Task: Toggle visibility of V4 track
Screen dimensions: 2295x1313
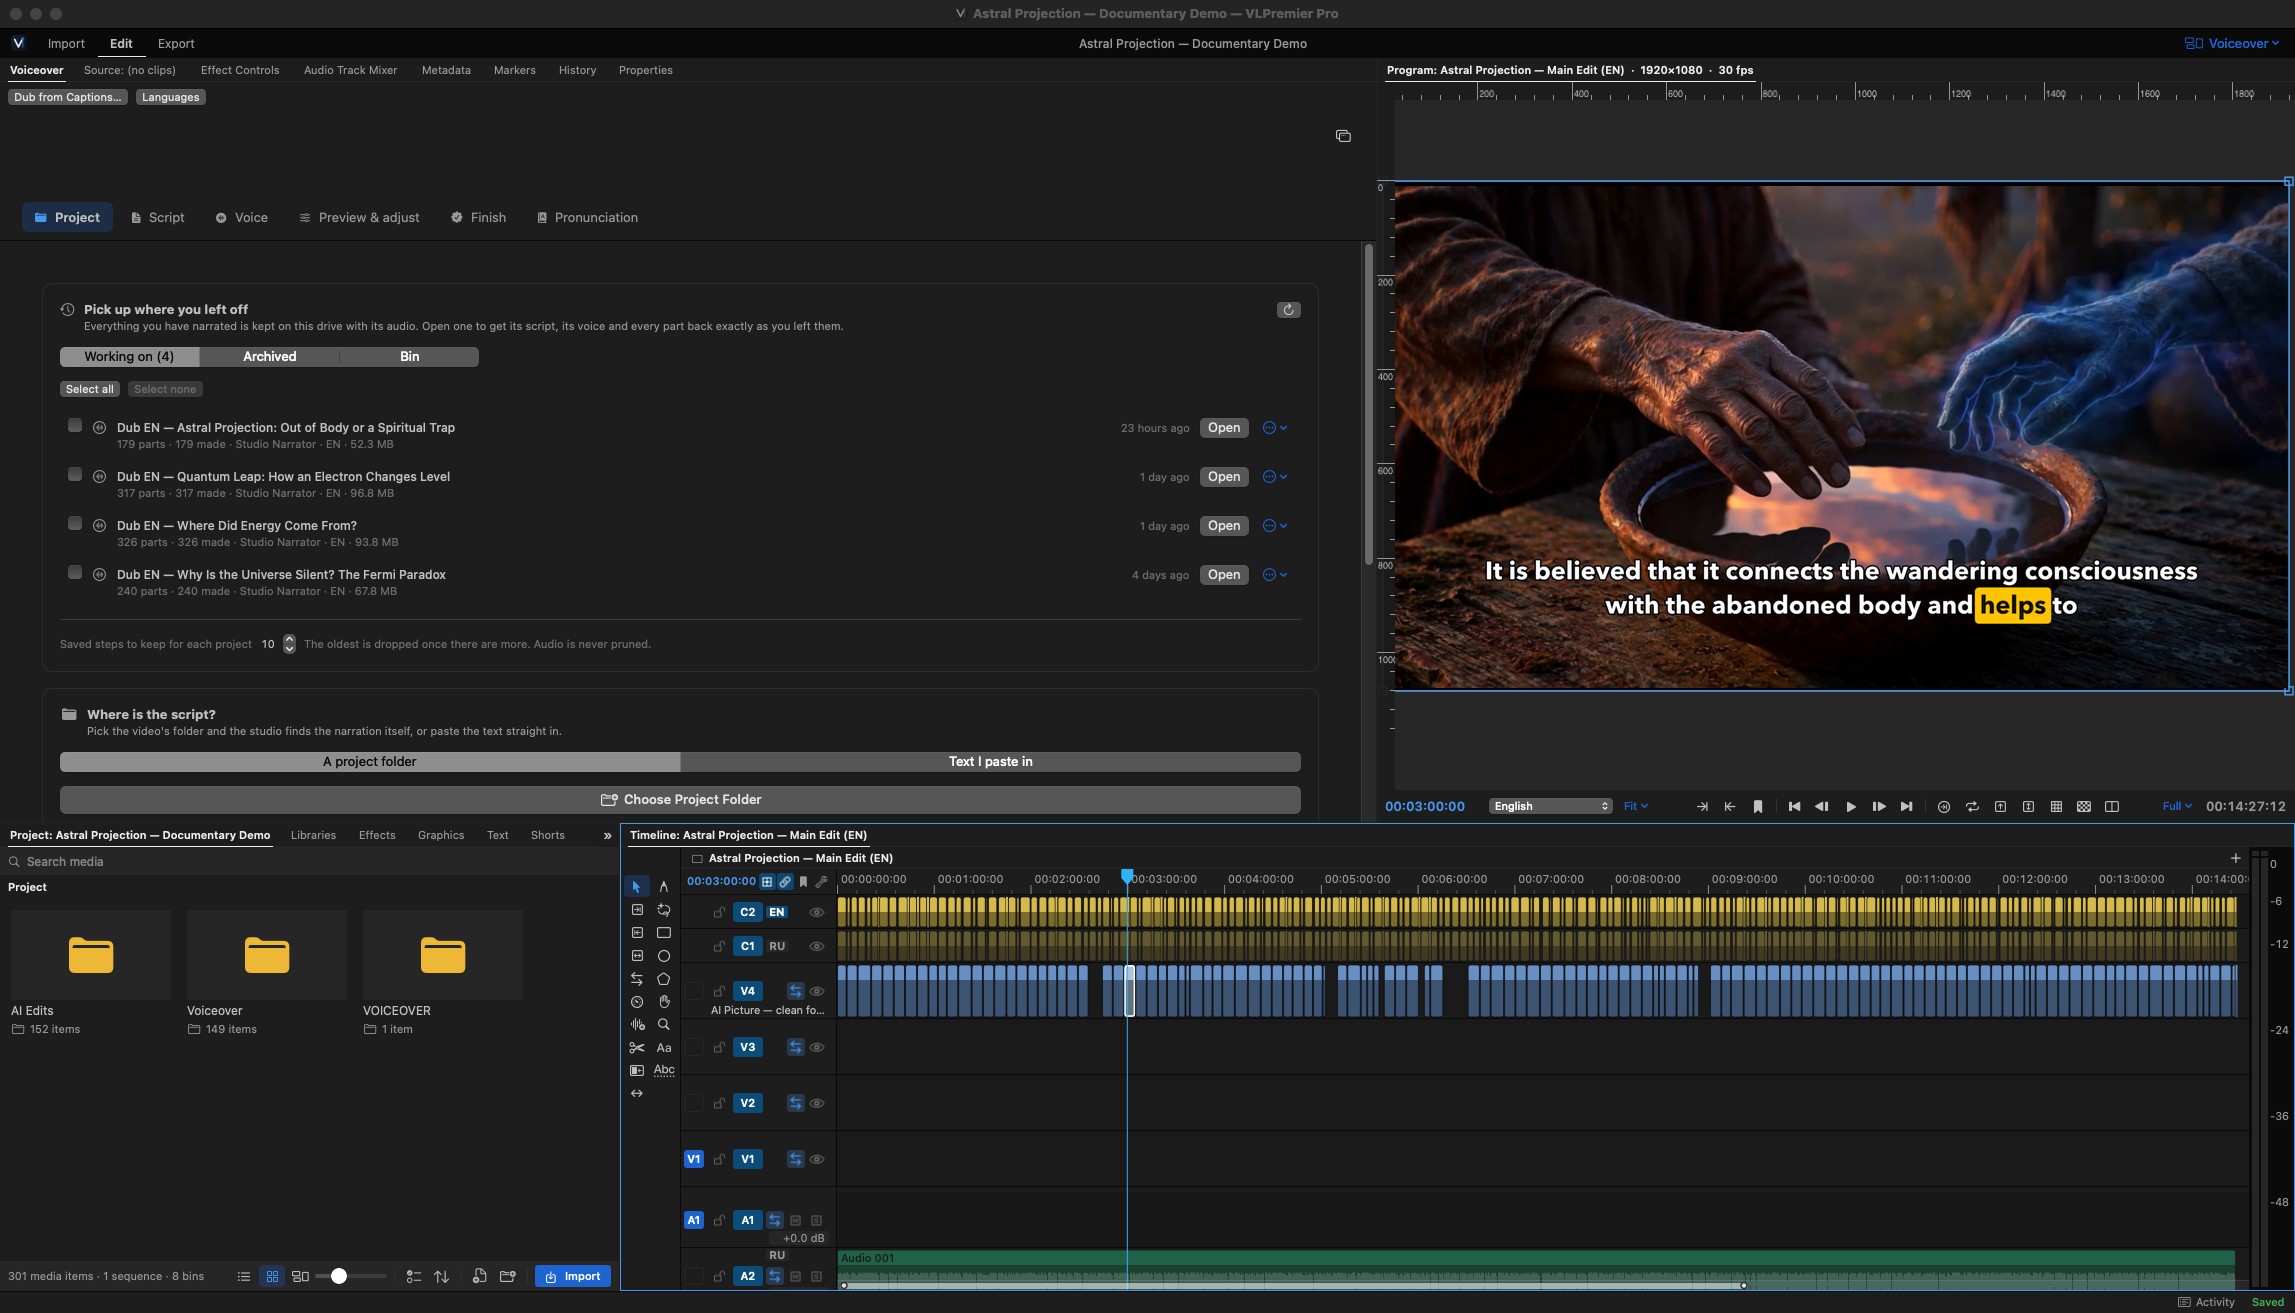Action: [x=816, y=992]
